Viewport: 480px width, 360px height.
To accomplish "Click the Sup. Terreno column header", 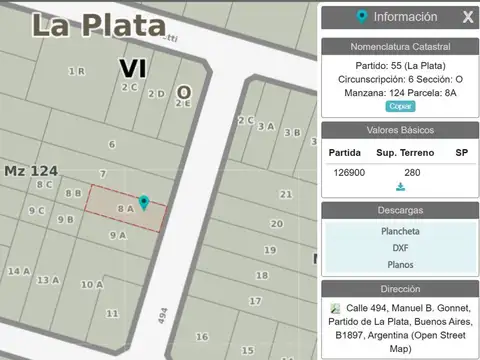I will click(x=405, y=153).
